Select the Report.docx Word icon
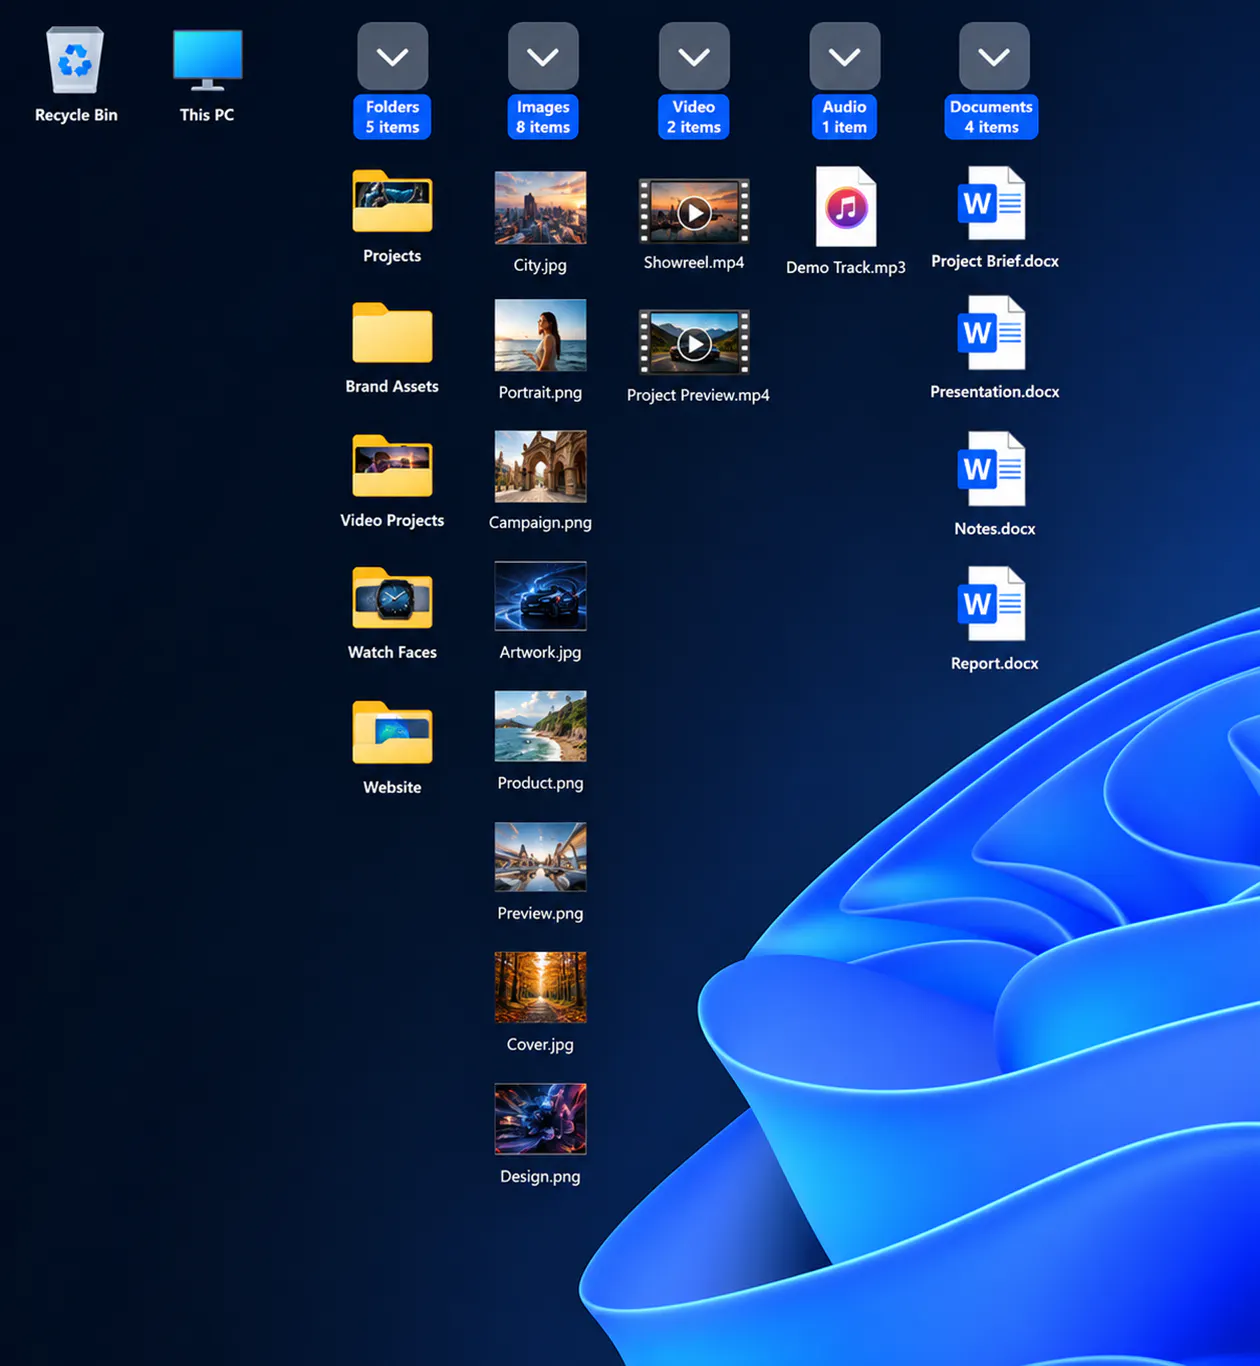This screenshot has width=1260, height=1366. pos(992,603)
